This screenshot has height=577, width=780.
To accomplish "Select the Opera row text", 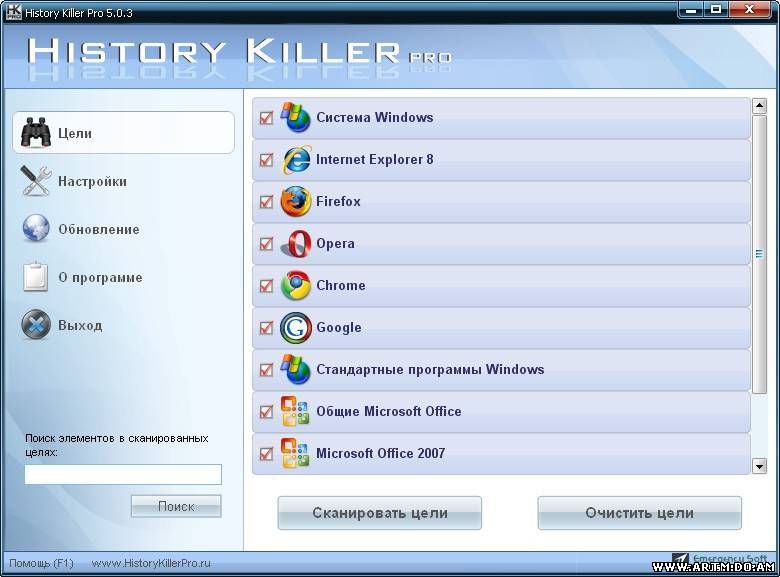I will pyautogui.click(x=336, y=244).
